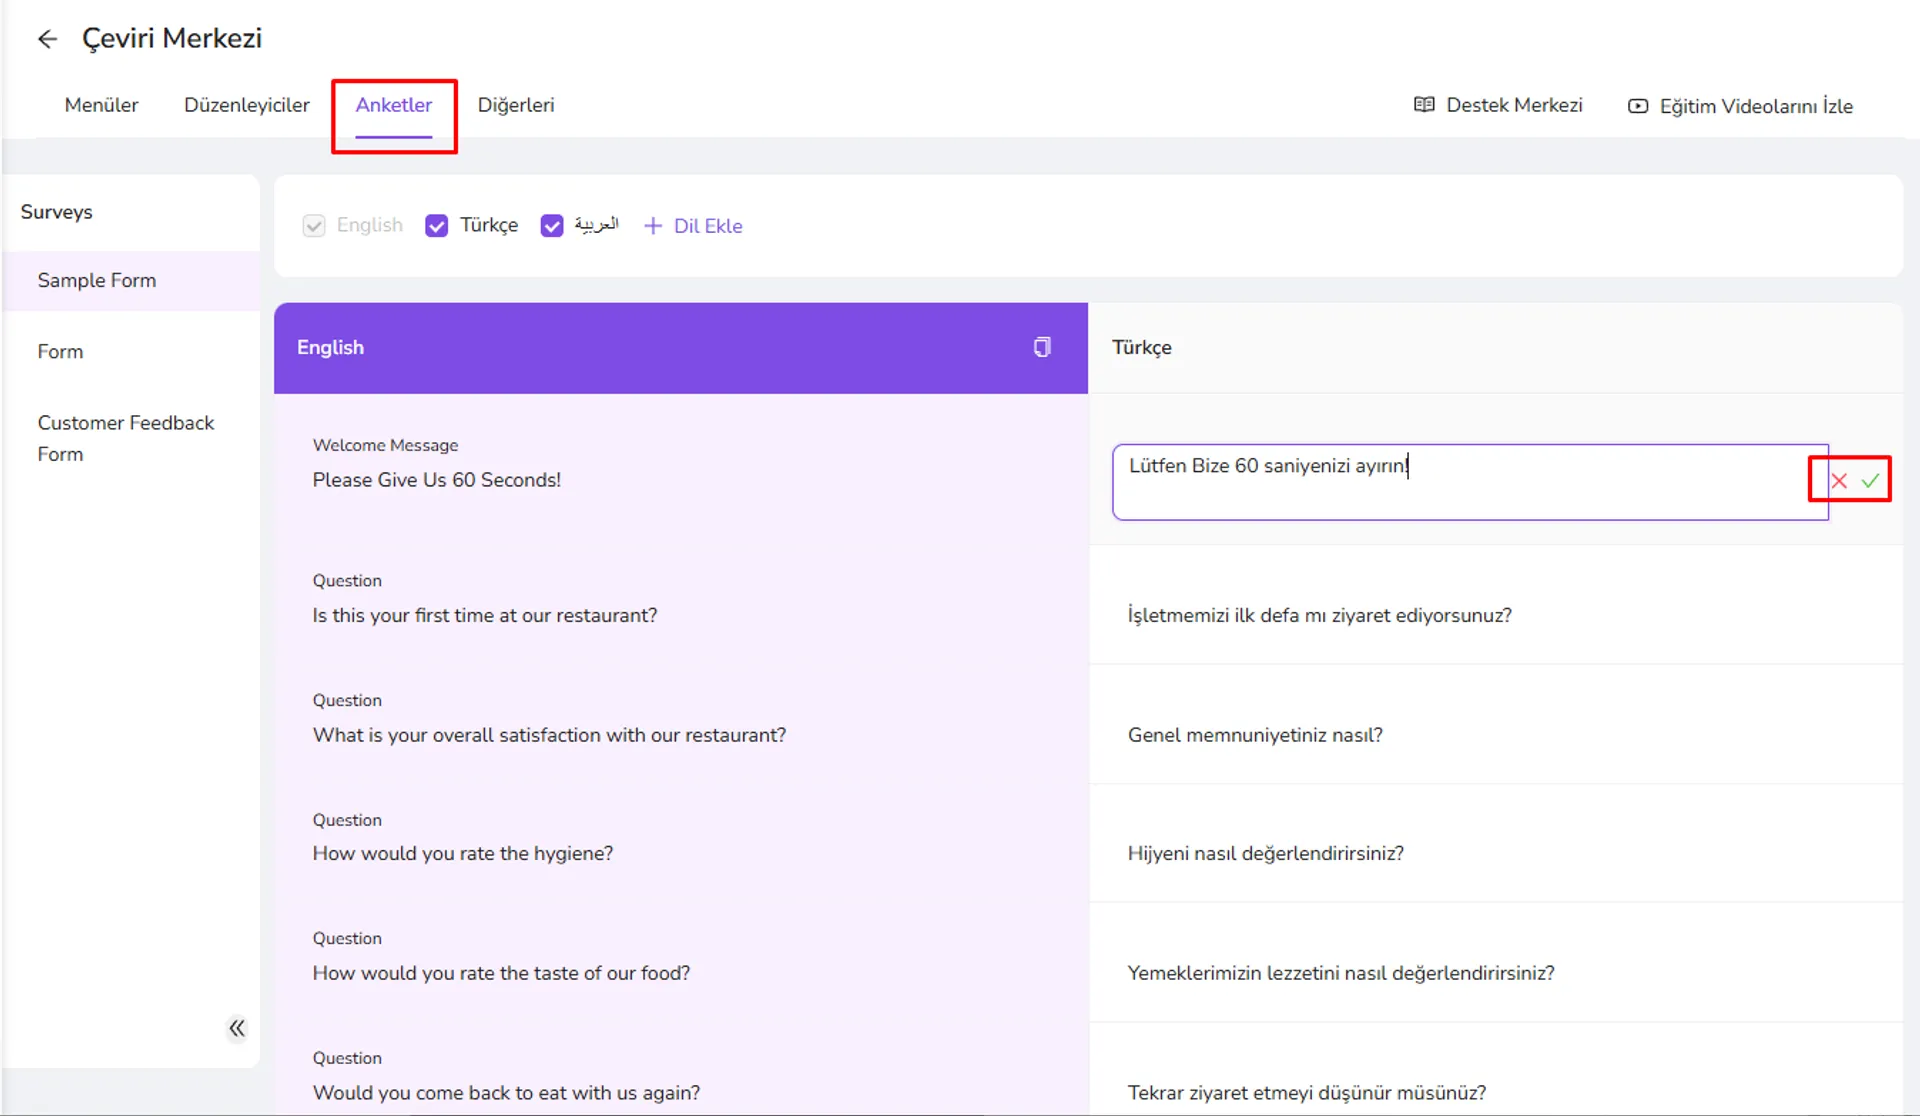Uncheck the Türkçe language checkbox
1920x1116 pixels.
coord(437,226)
